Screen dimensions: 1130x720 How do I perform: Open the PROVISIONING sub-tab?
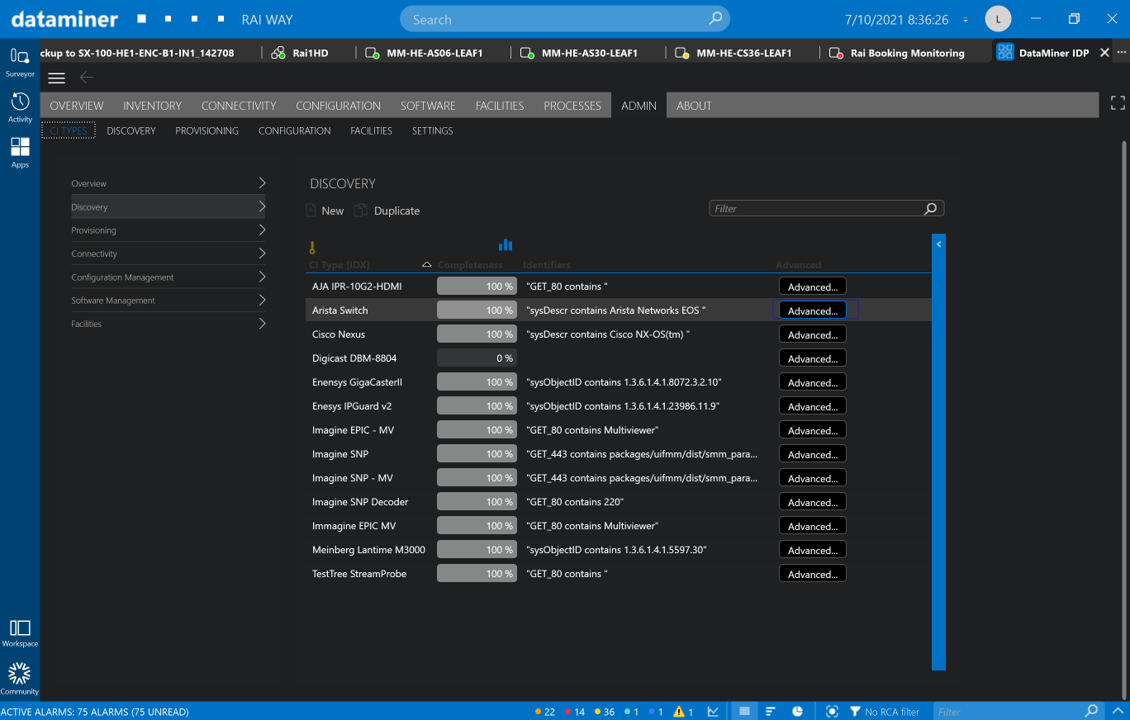(x=207, y=130)
